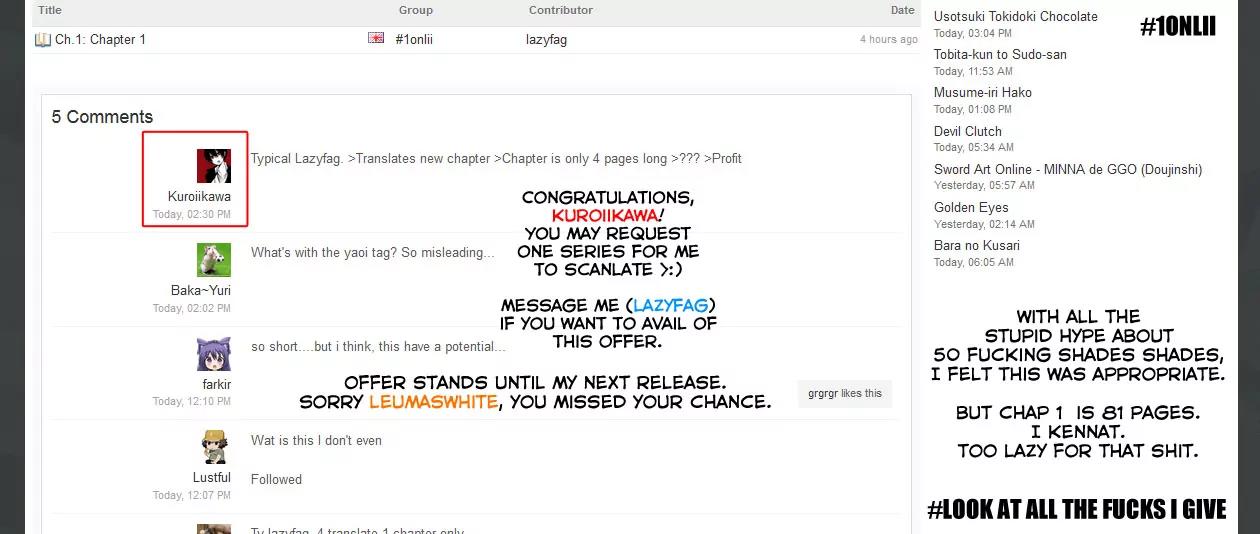Open the #1onlii group link
This screenshot has width=1260, height=534.
414,40
